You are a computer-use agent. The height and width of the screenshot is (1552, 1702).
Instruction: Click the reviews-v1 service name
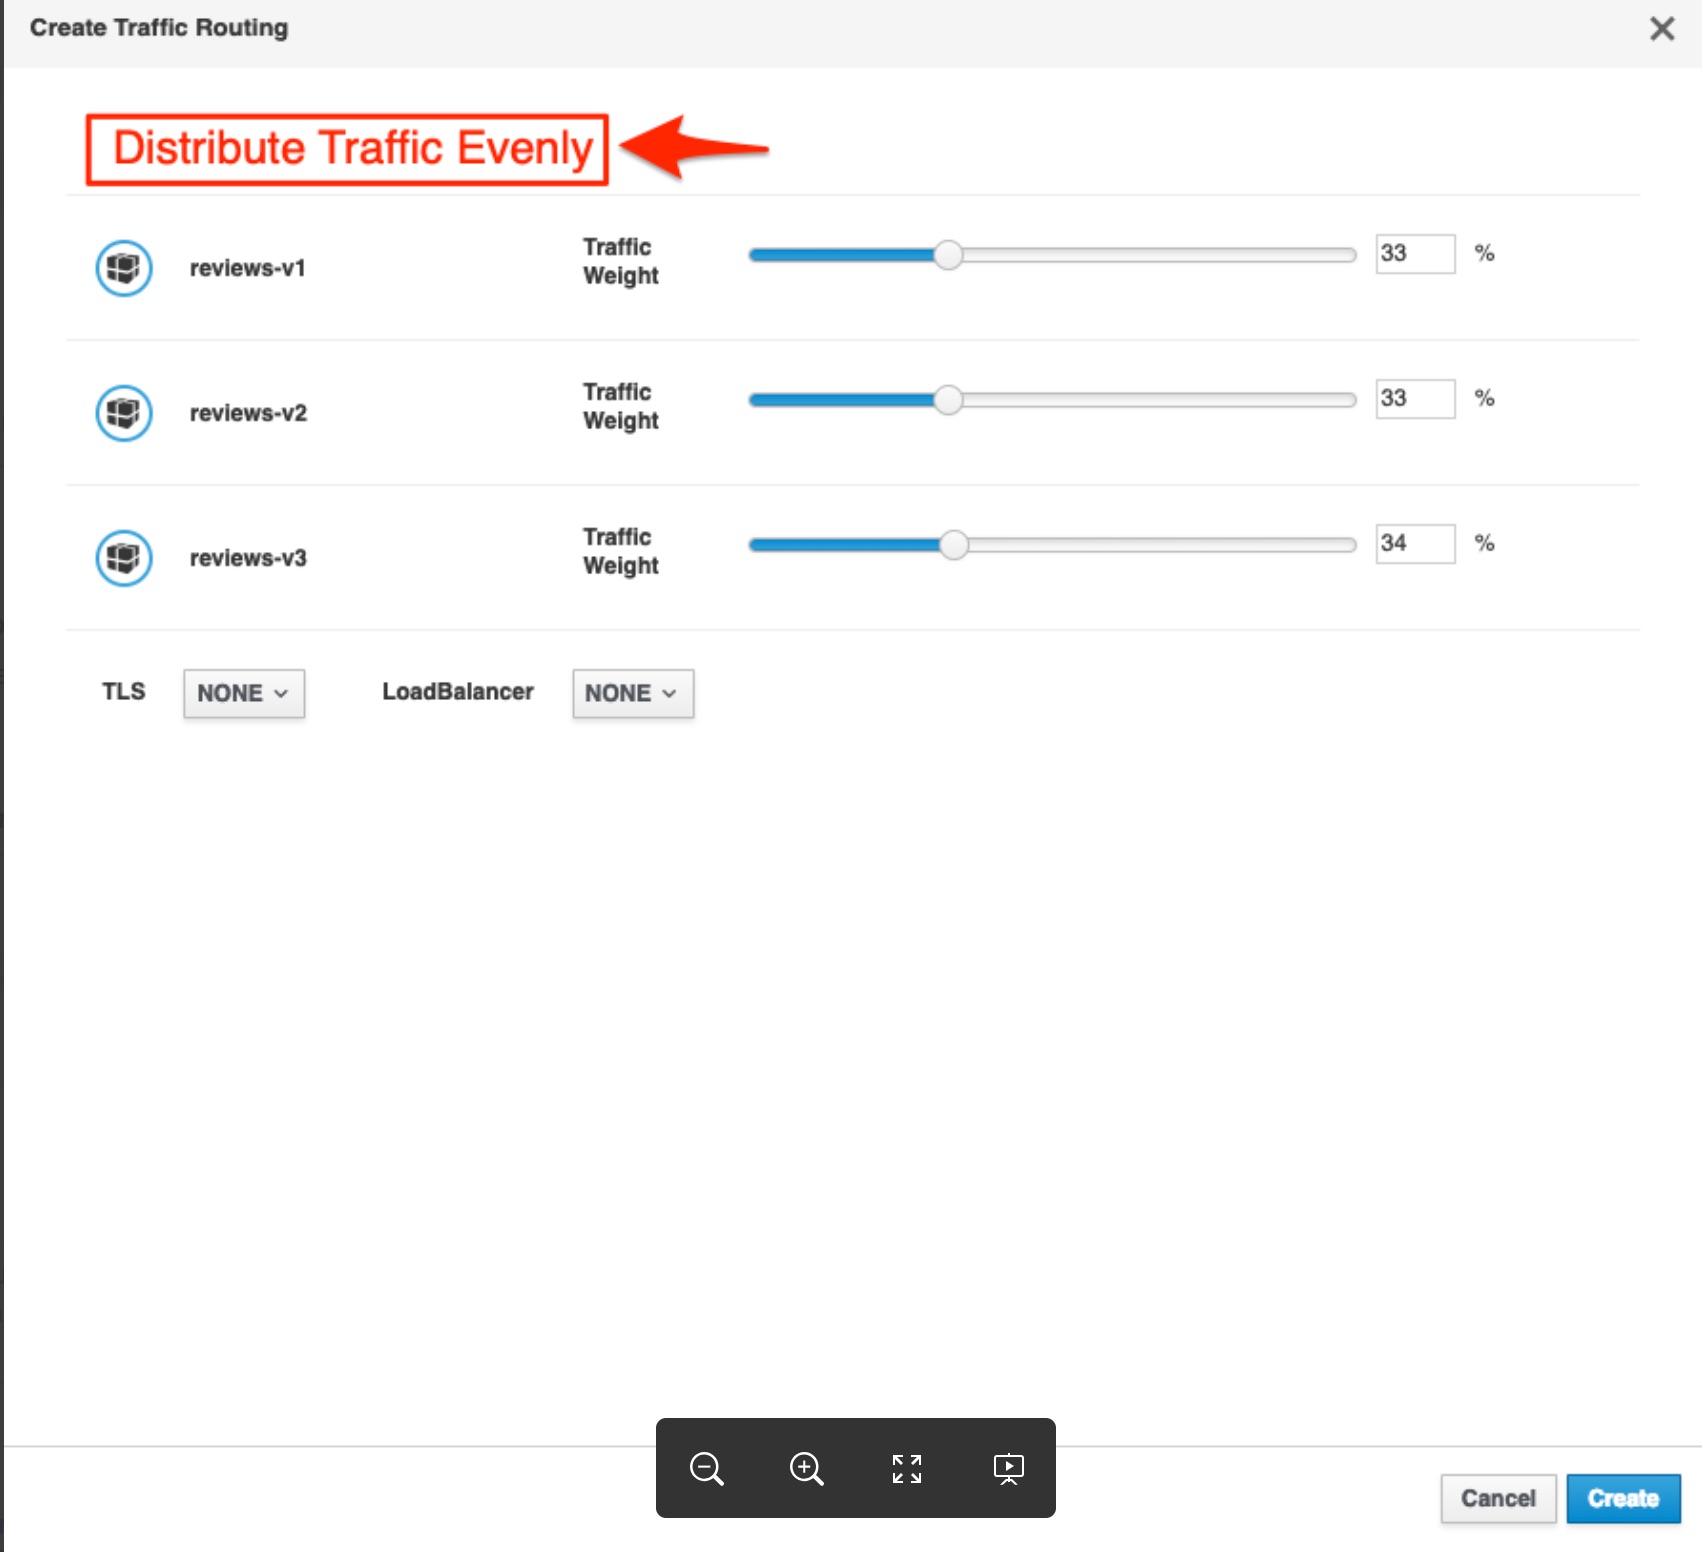[x=248, y=268]
